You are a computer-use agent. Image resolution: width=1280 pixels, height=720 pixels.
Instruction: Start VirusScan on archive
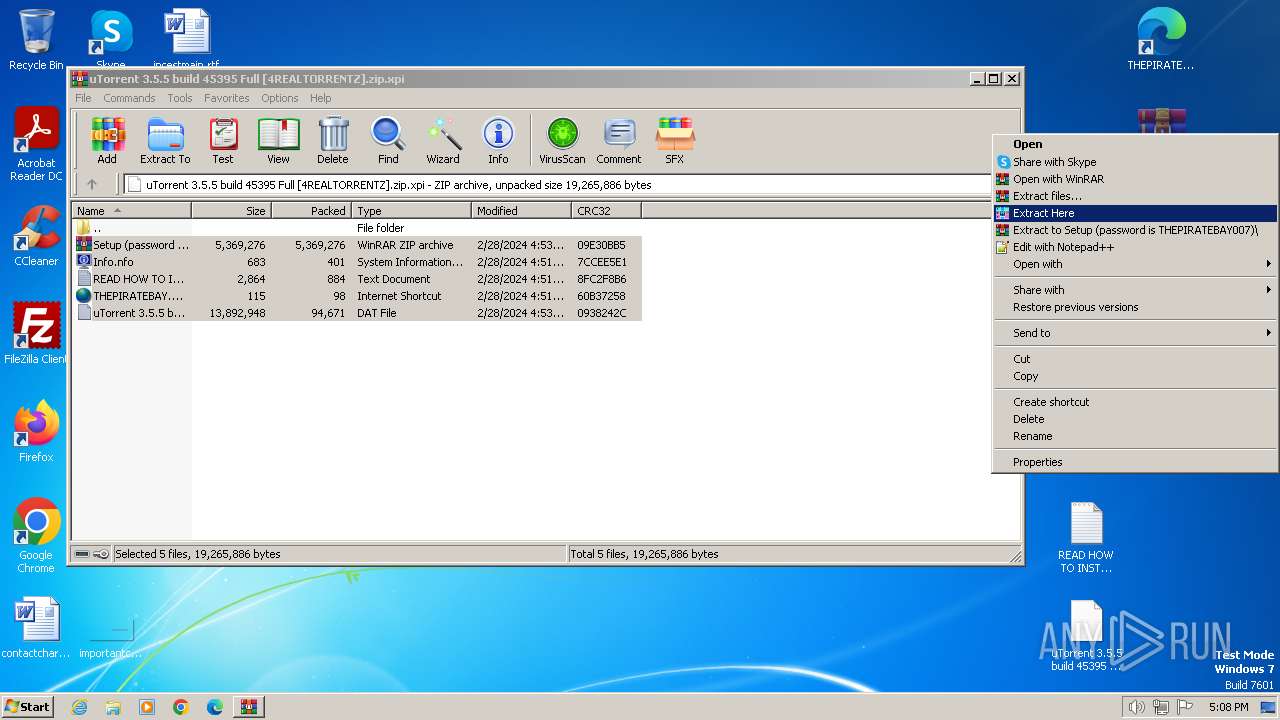(x=562, y=140)
